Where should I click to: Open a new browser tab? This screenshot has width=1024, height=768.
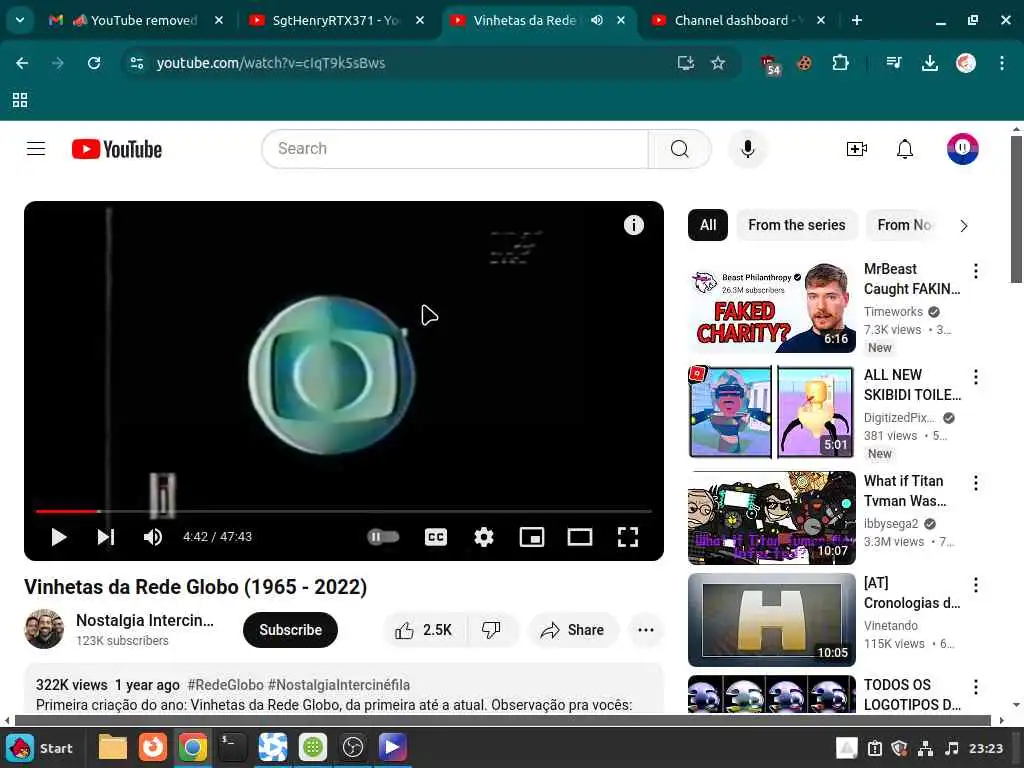click(857, 20)
